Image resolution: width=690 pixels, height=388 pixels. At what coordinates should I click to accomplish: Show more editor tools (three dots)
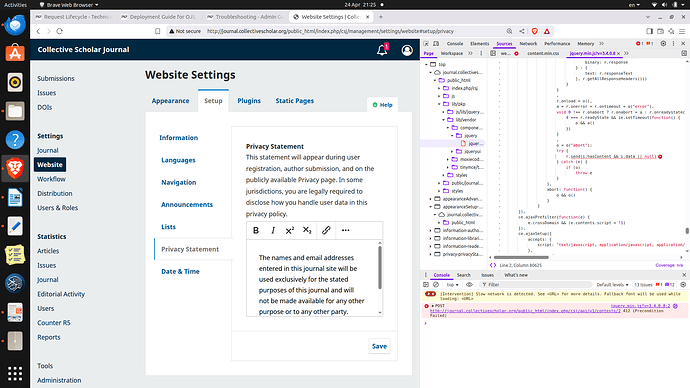tap(345, 230)
